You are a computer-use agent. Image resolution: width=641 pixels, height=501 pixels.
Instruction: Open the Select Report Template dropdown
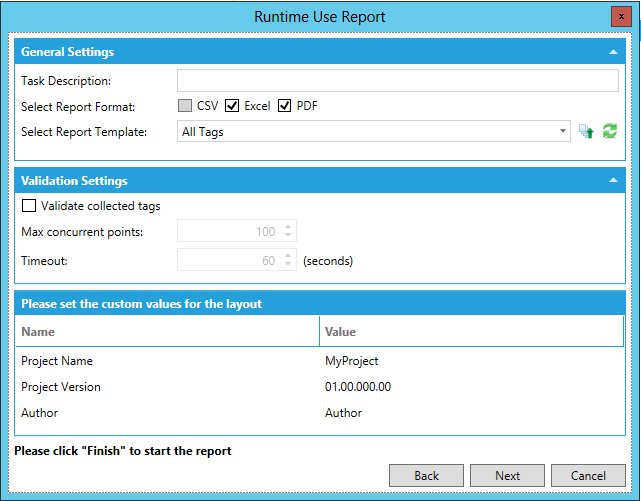click(563, 131)
